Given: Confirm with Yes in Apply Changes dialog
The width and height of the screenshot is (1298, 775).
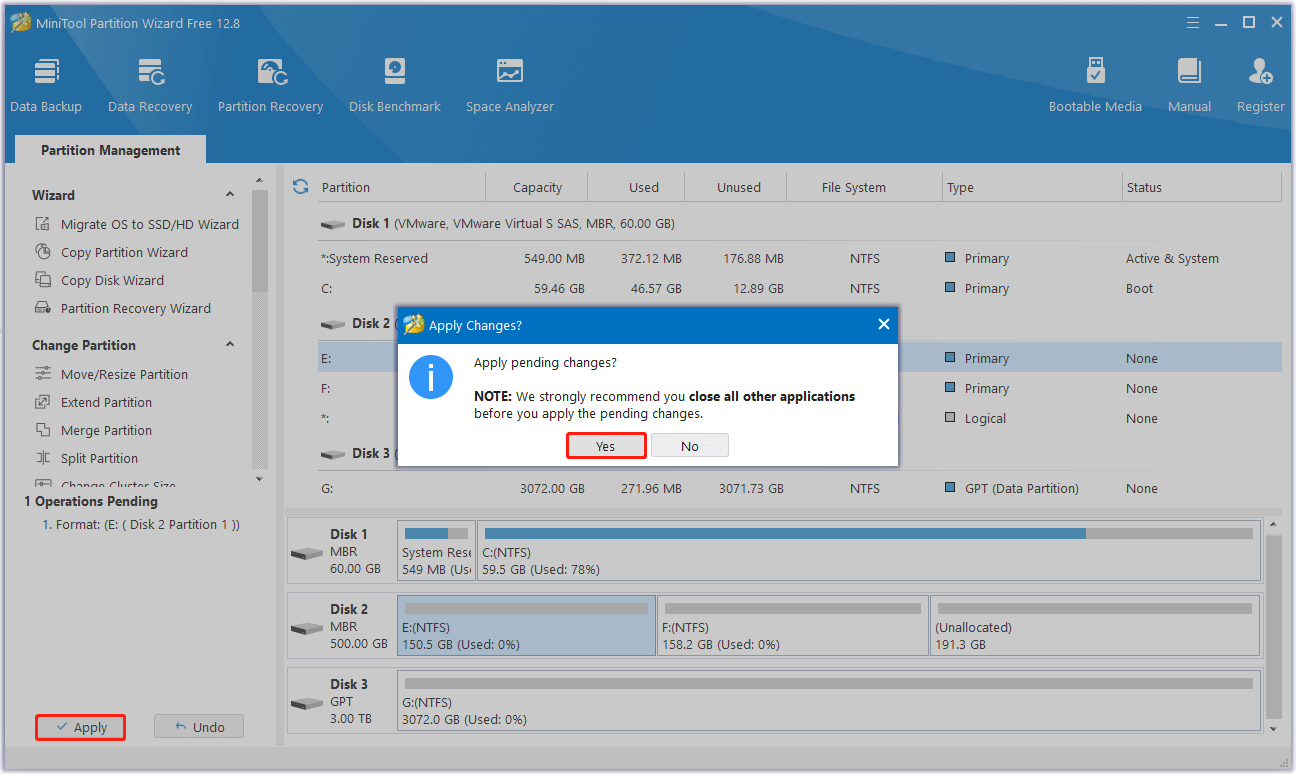Looking at the screenshot, I should [x=606, y=446].
